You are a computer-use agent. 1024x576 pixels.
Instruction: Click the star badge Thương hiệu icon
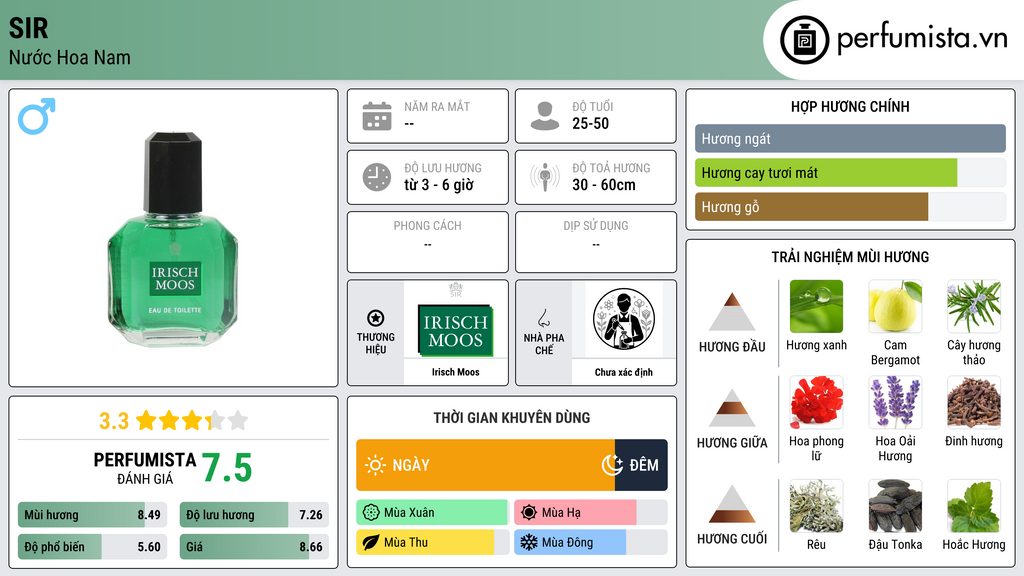pos(376,319)
